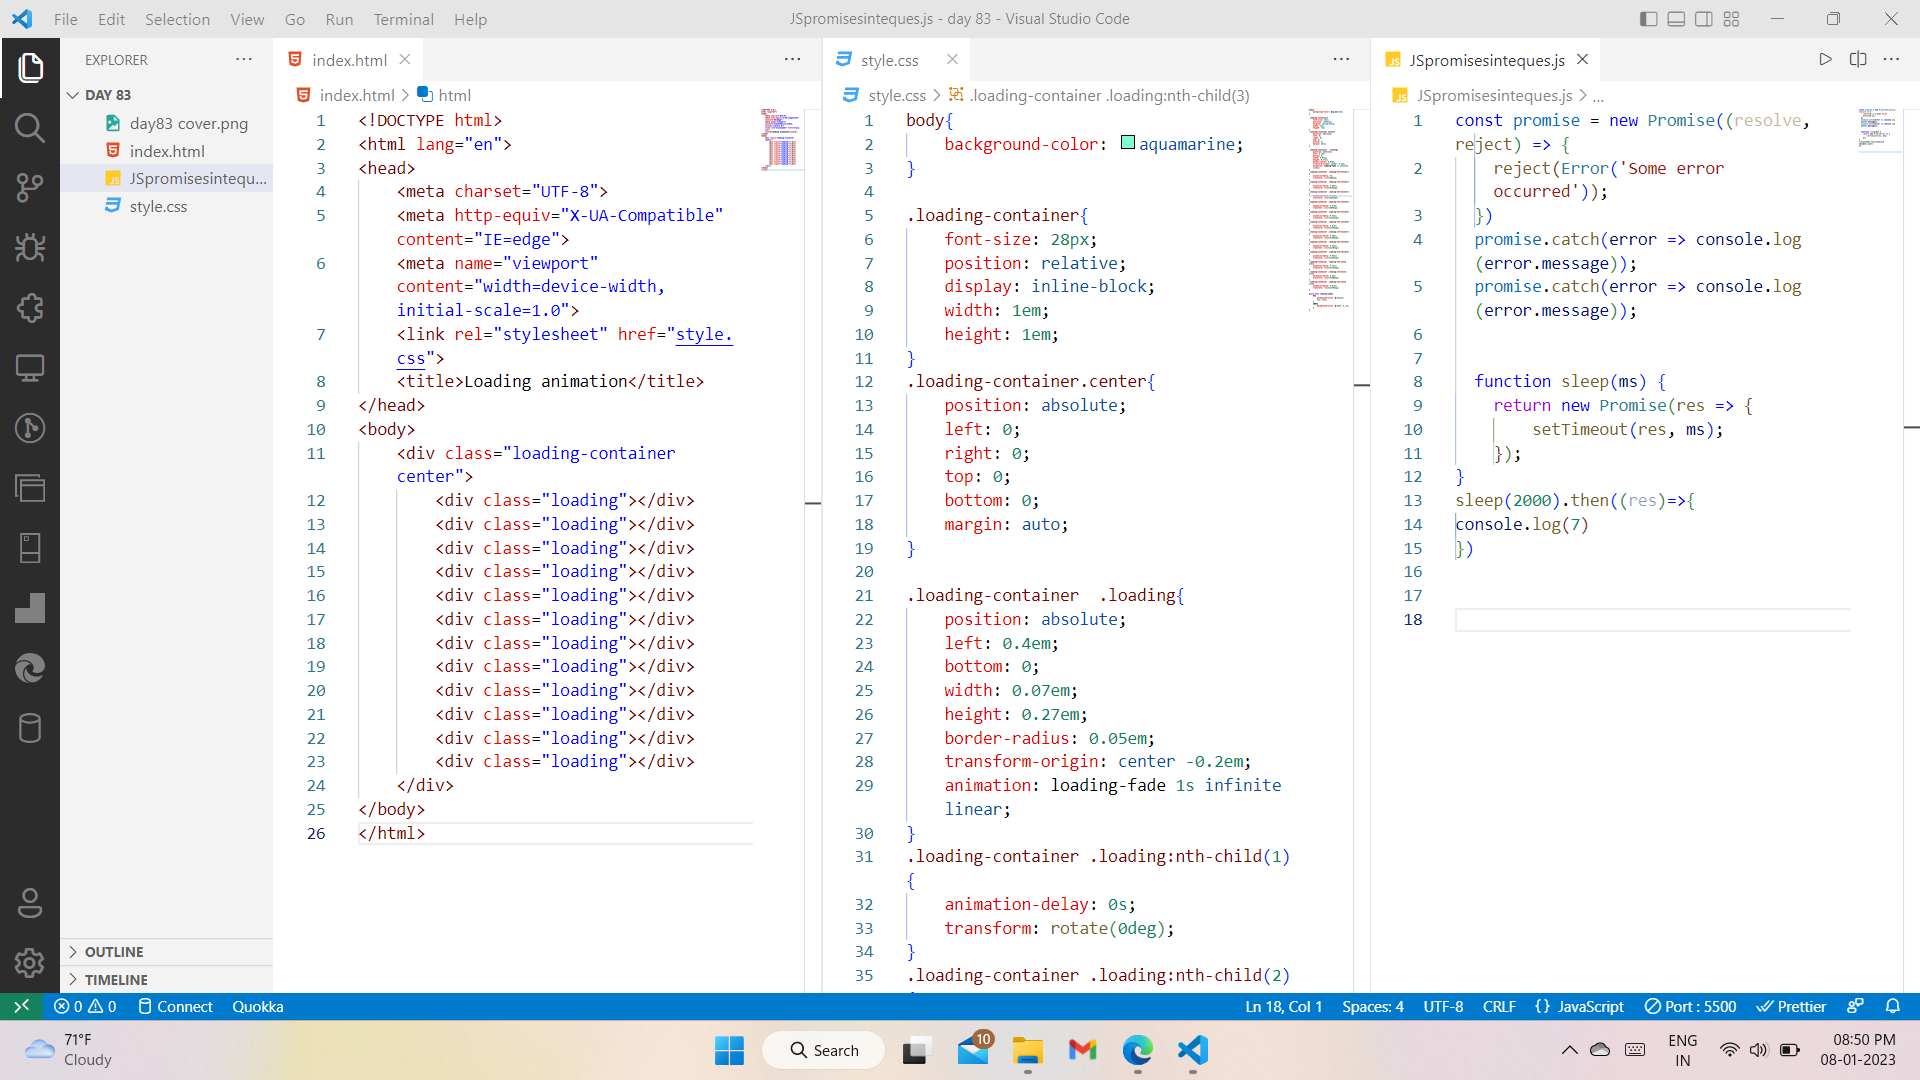Open day83 cover.png in explorer
This screenshot has width=1920, height=1080.
(188, 123)
